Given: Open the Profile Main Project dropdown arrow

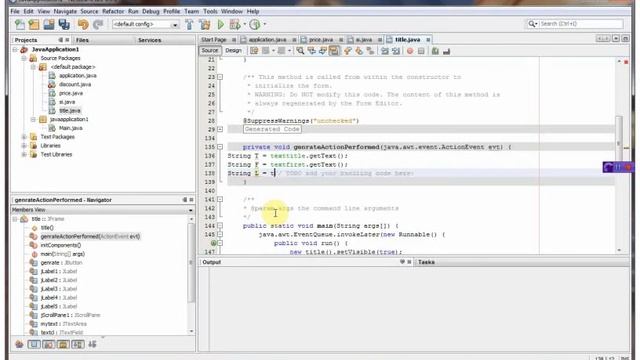Looking at the screenshot, I should click(x=265, y=24).
